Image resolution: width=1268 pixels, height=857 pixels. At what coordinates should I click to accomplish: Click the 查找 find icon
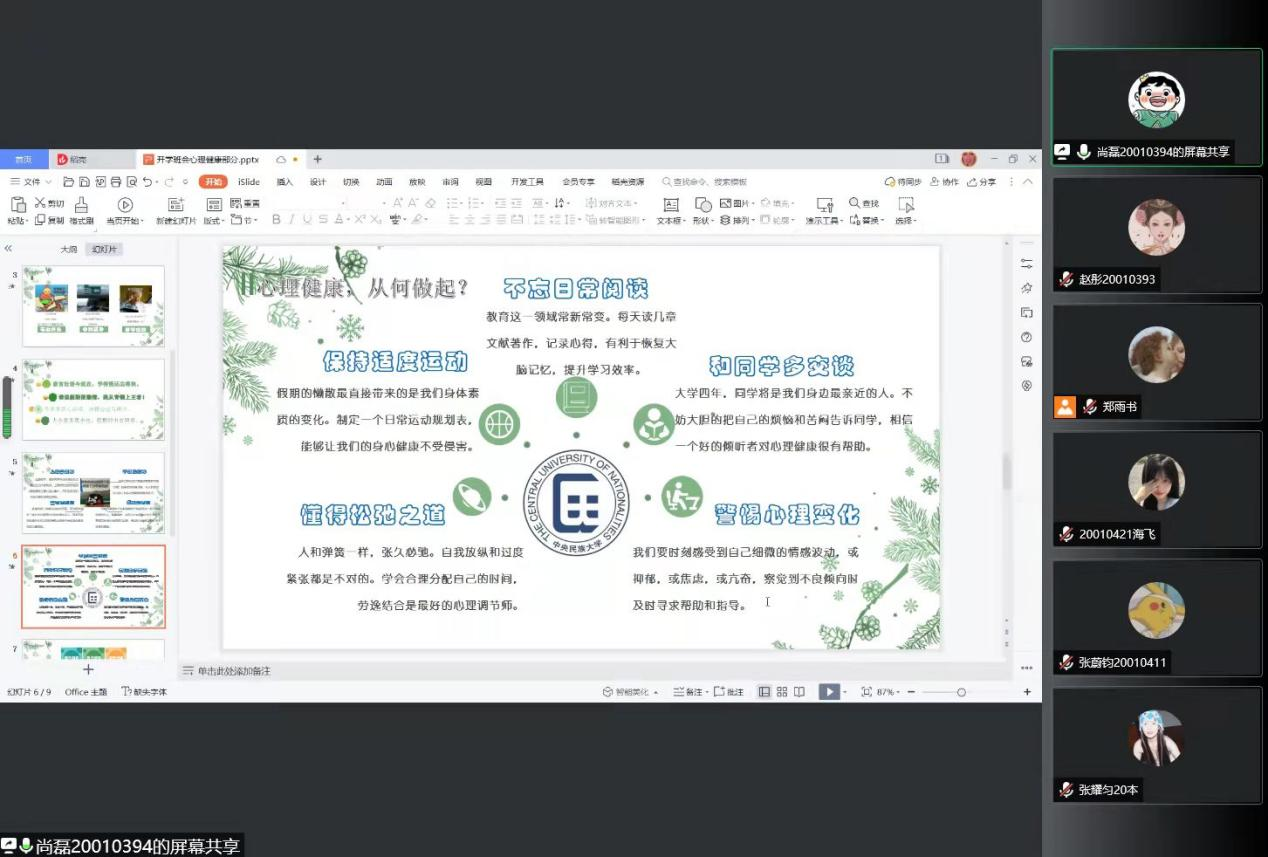(x=864, y=203)
